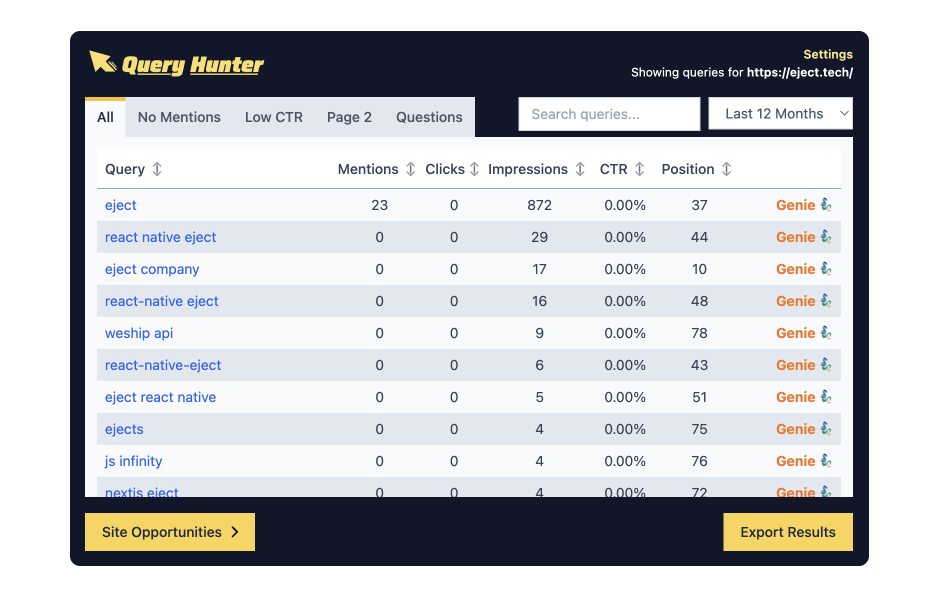939x600 pixels.
Task: Open the Low CTR tab
Action: [273, 117]
